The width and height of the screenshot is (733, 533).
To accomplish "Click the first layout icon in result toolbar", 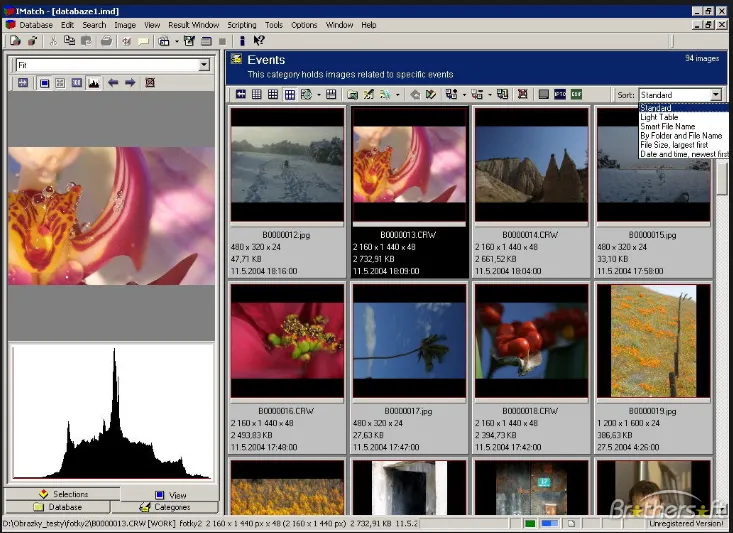I will 241,94.
